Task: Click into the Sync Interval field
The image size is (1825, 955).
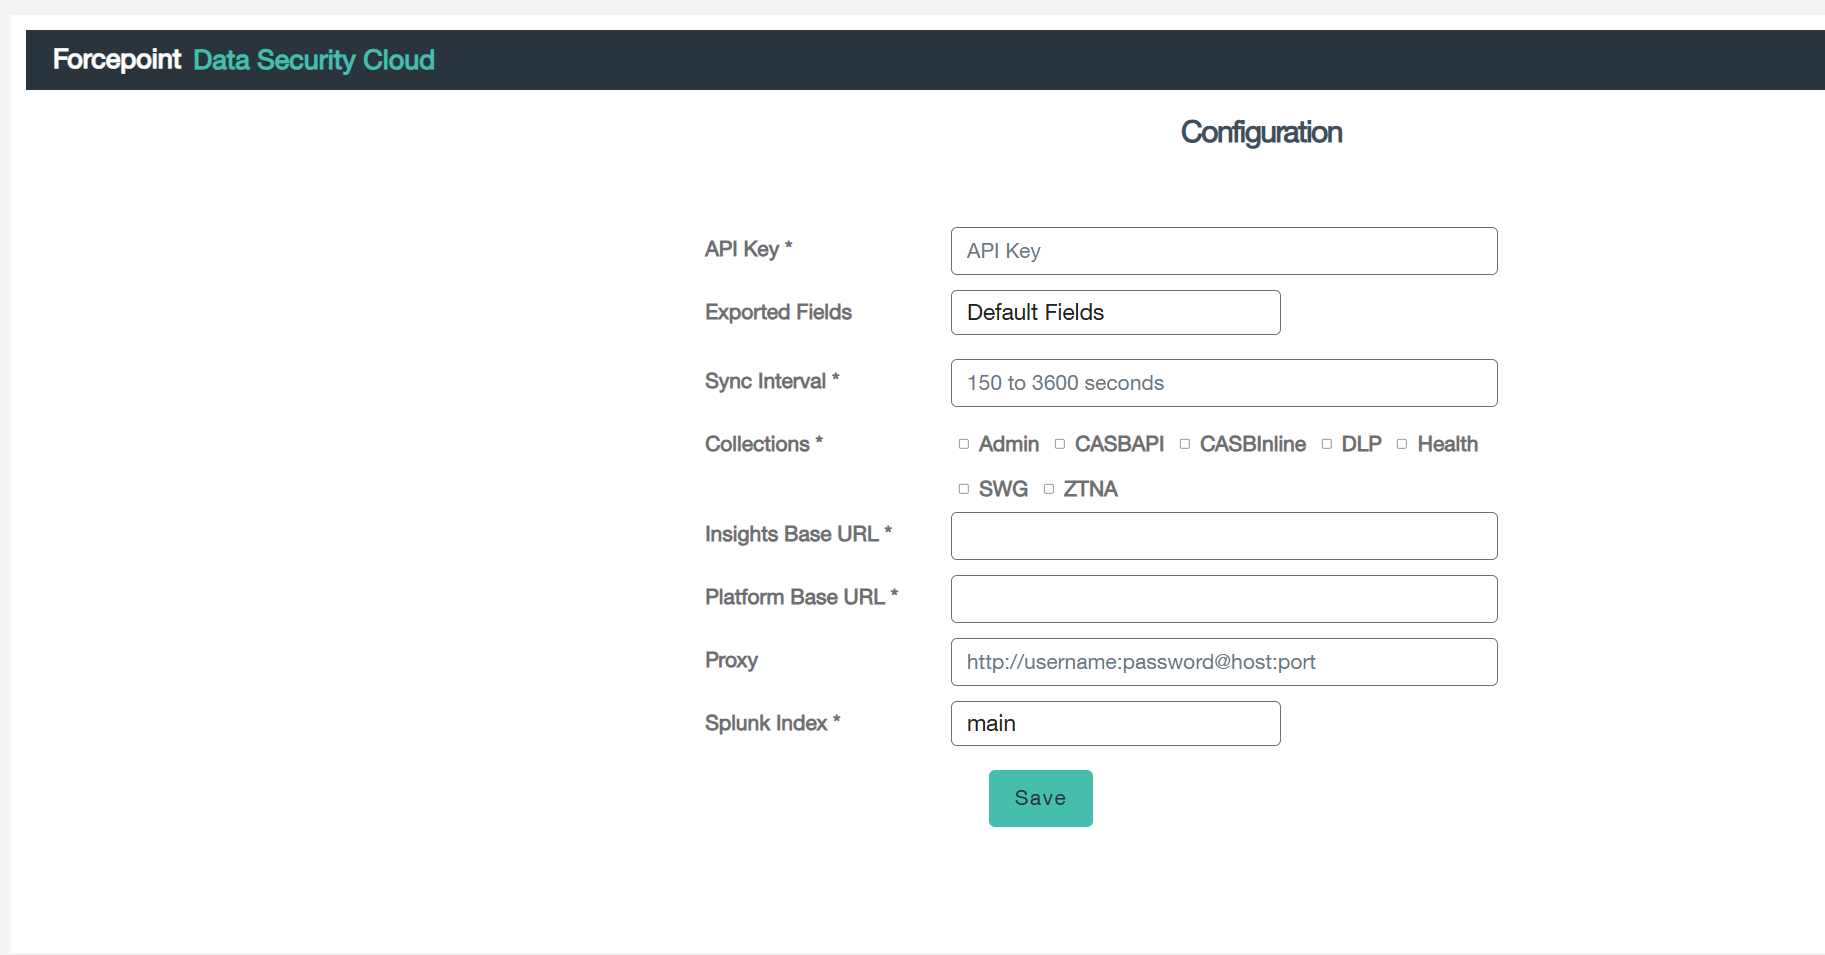Action: (1223, 383)
